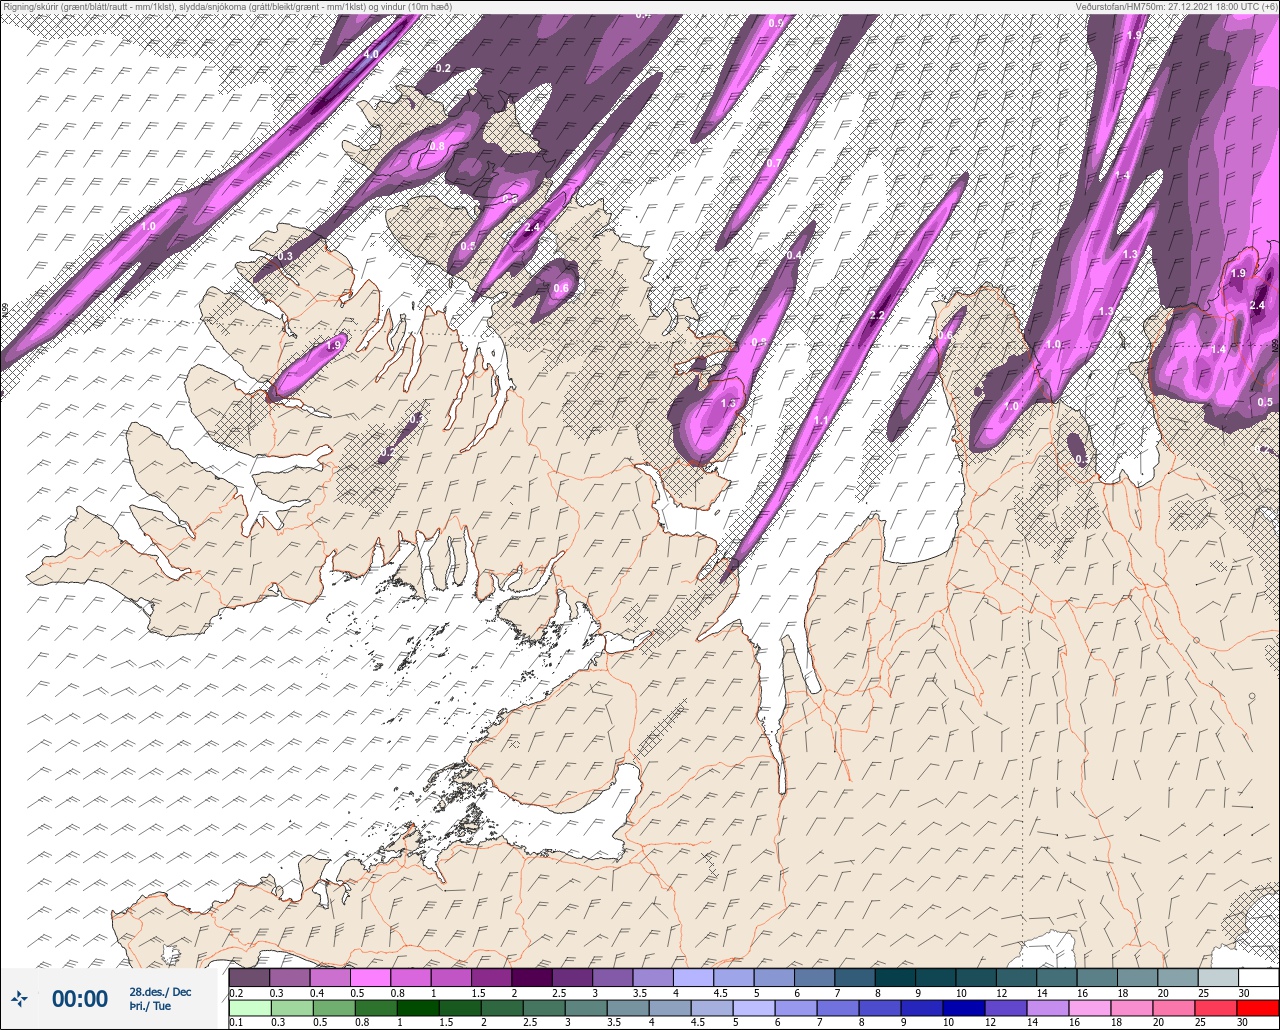This screenshot has height=1030, width=1280.
Task: Pick the light grey 25 swatch in the upper legend
Action: pos(1218,977)
